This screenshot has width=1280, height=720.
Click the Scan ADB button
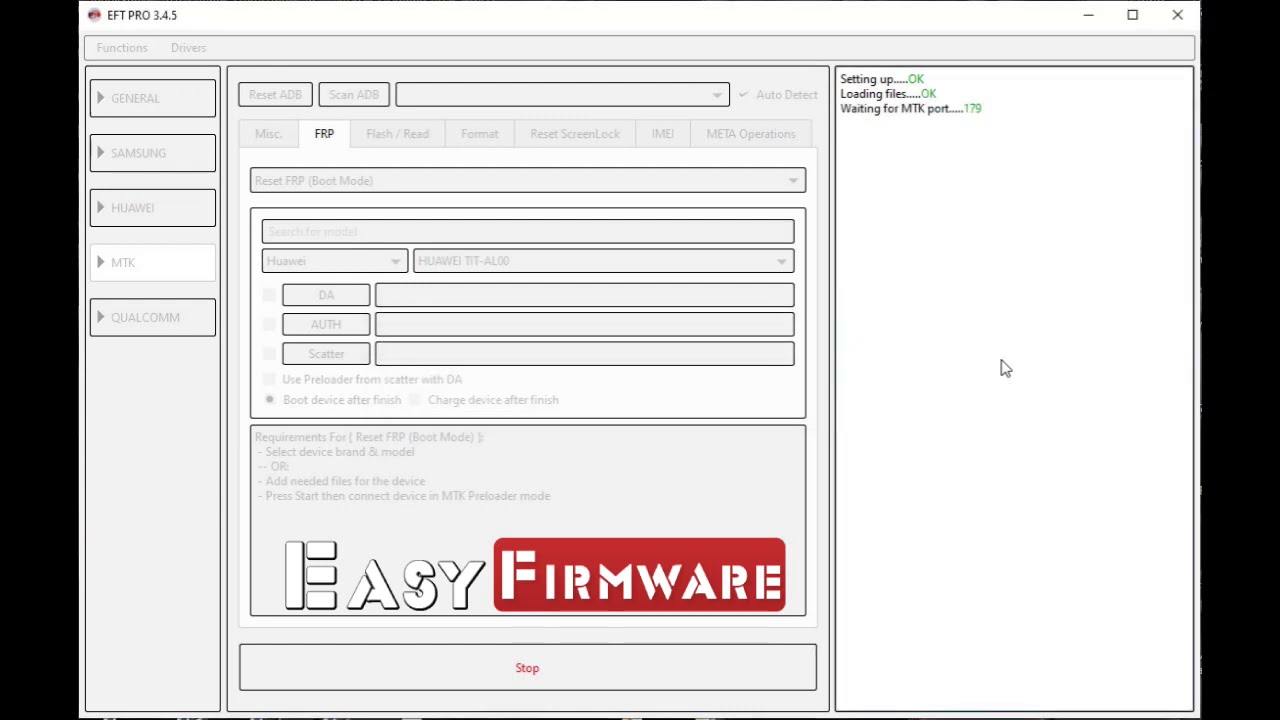354,94
